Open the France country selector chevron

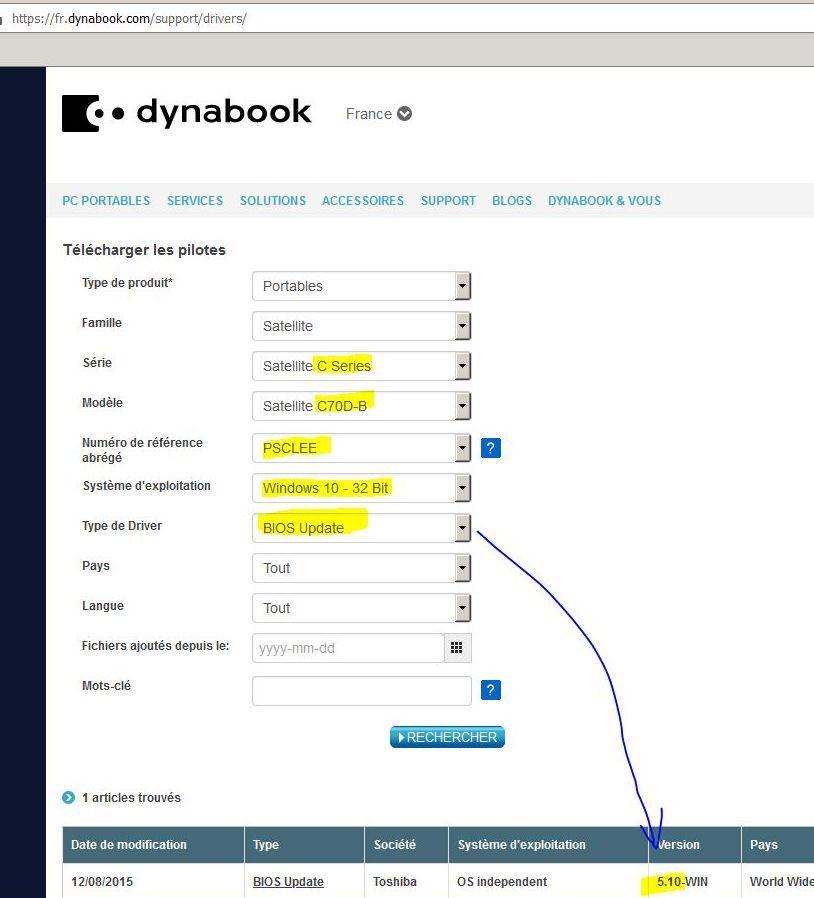click(x=404, y=114)
